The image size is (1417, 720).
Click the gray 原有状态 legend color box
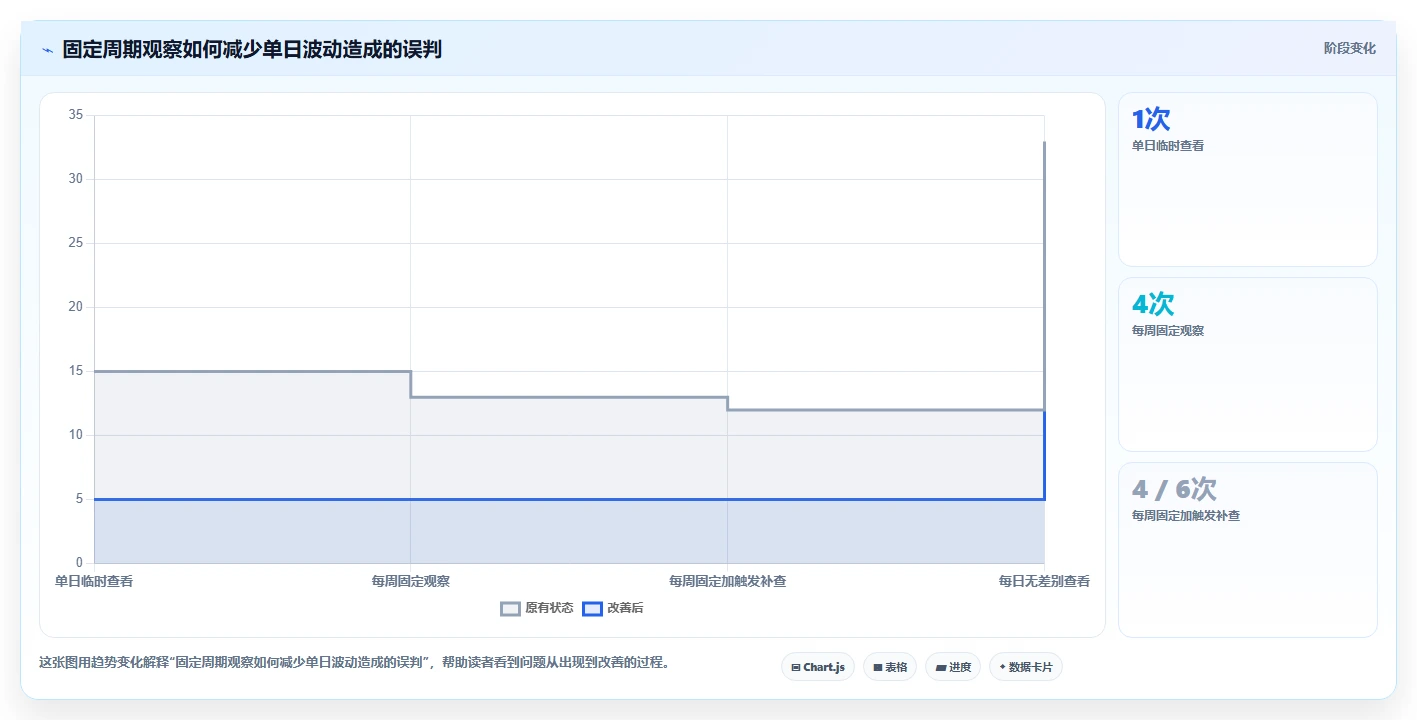(511, 608)
